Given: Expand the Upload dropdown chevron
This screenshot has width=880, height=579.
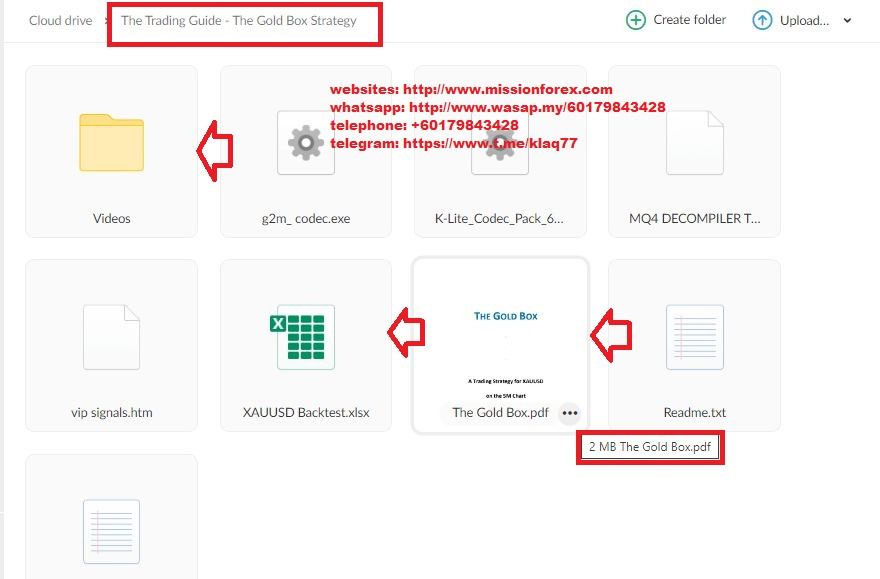Looking at the screenshot, I should point(848,21).
